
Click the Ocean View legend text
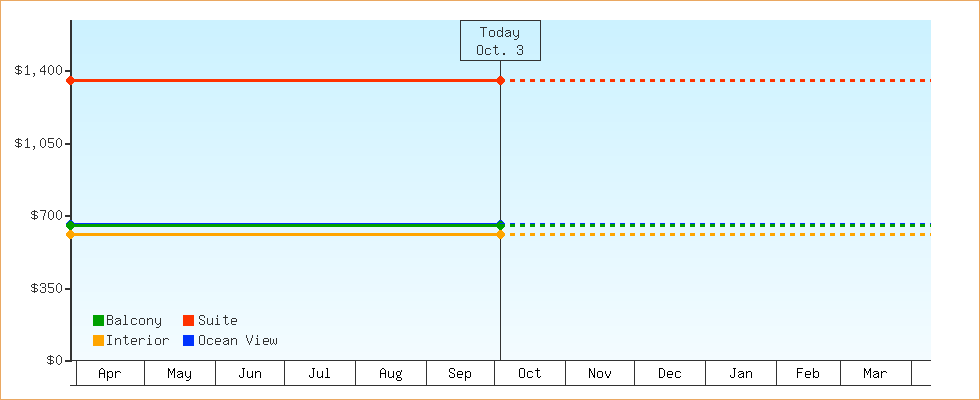click(x=238, y=341)
